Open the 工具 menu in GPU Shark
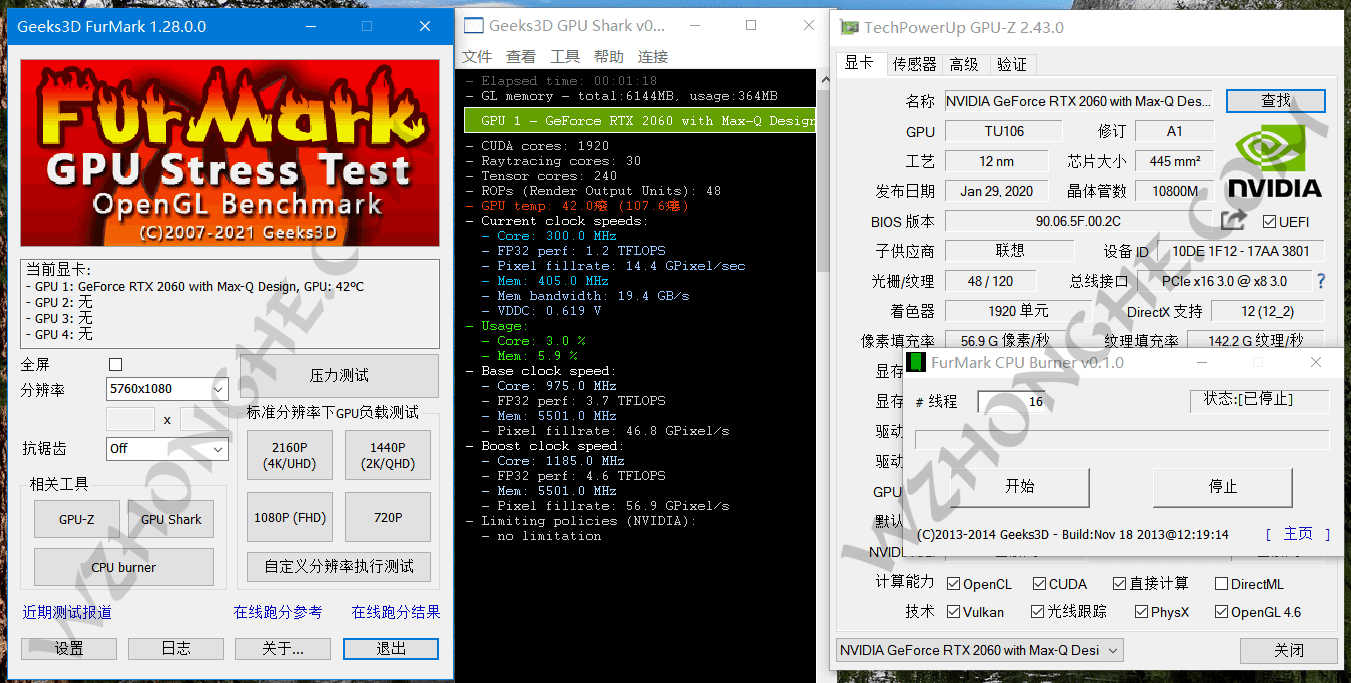 565,57
